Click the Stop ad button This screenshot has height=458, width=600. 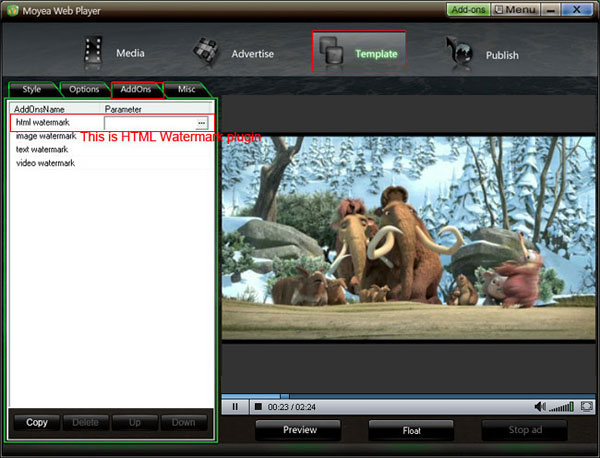[525, 430]
